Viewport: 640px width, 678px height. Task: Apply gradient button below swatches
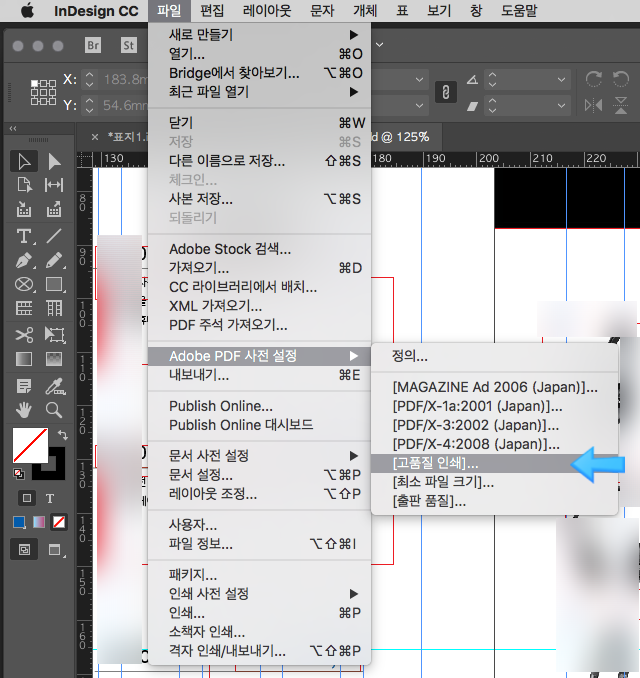tap(39, 522)
